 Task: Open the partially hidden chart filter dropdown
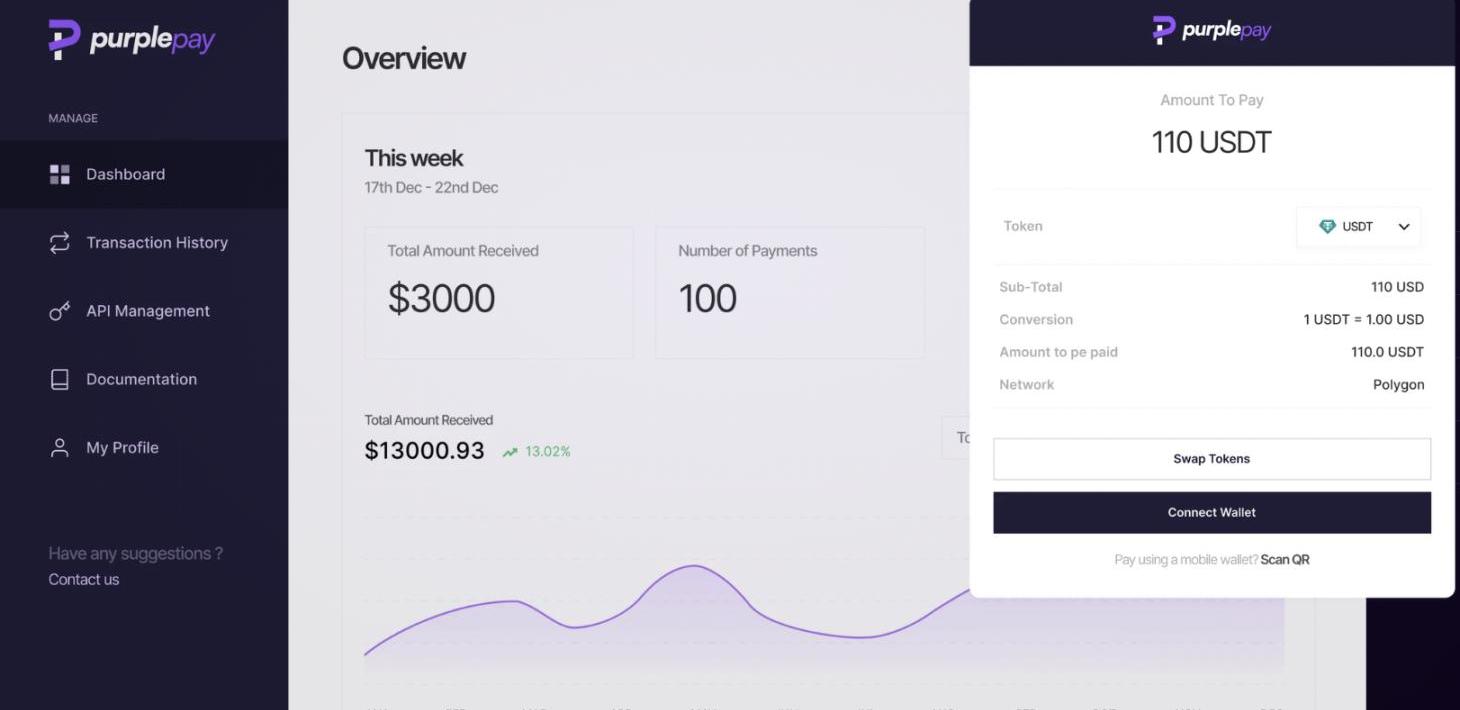(956, 438)
